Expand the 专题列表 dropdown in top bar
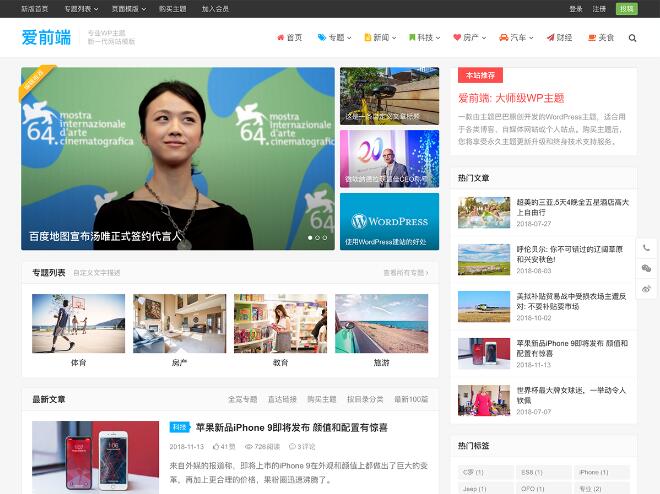The image size is (660, 494). pos(81,9)
